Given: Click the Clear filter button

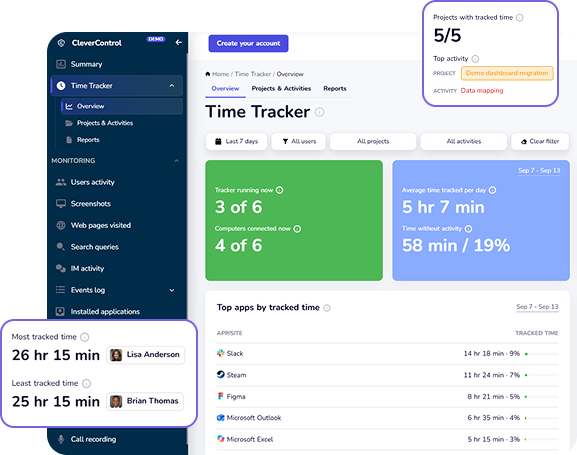Looking at the screenshot, I should 540,141.
